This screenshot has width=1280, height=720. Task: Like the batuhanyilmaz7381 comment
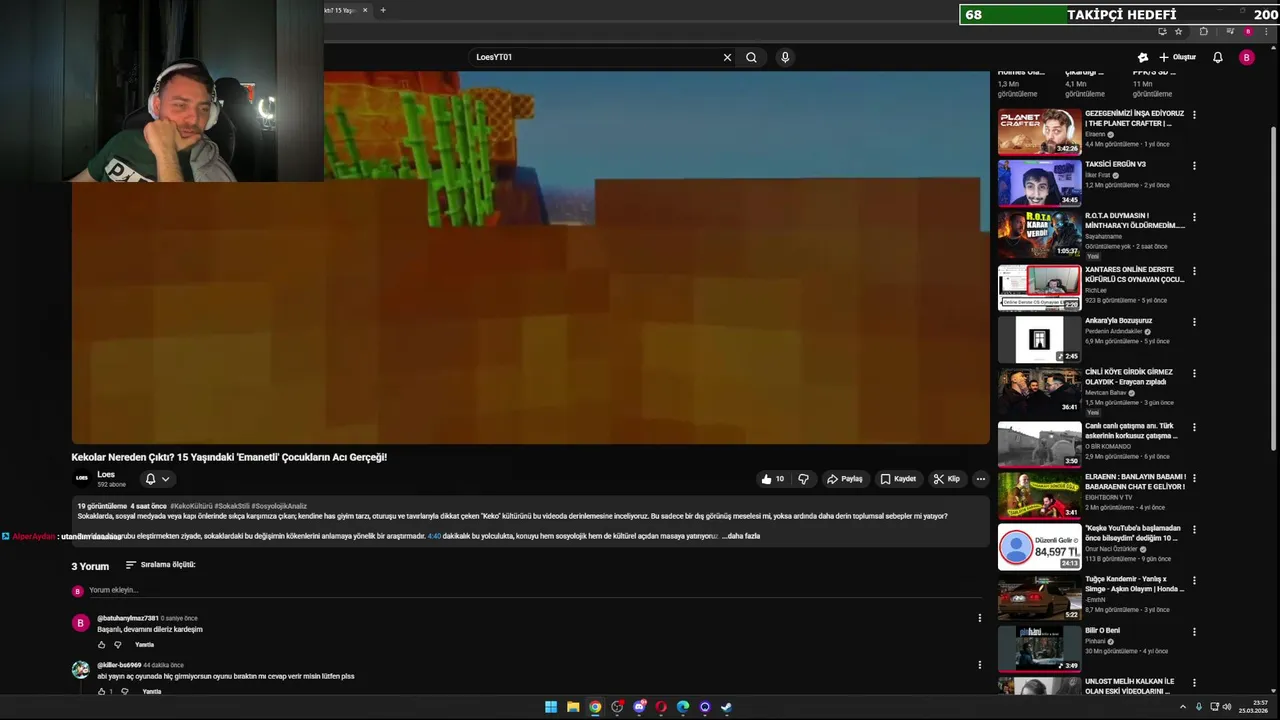coord(101,645)
